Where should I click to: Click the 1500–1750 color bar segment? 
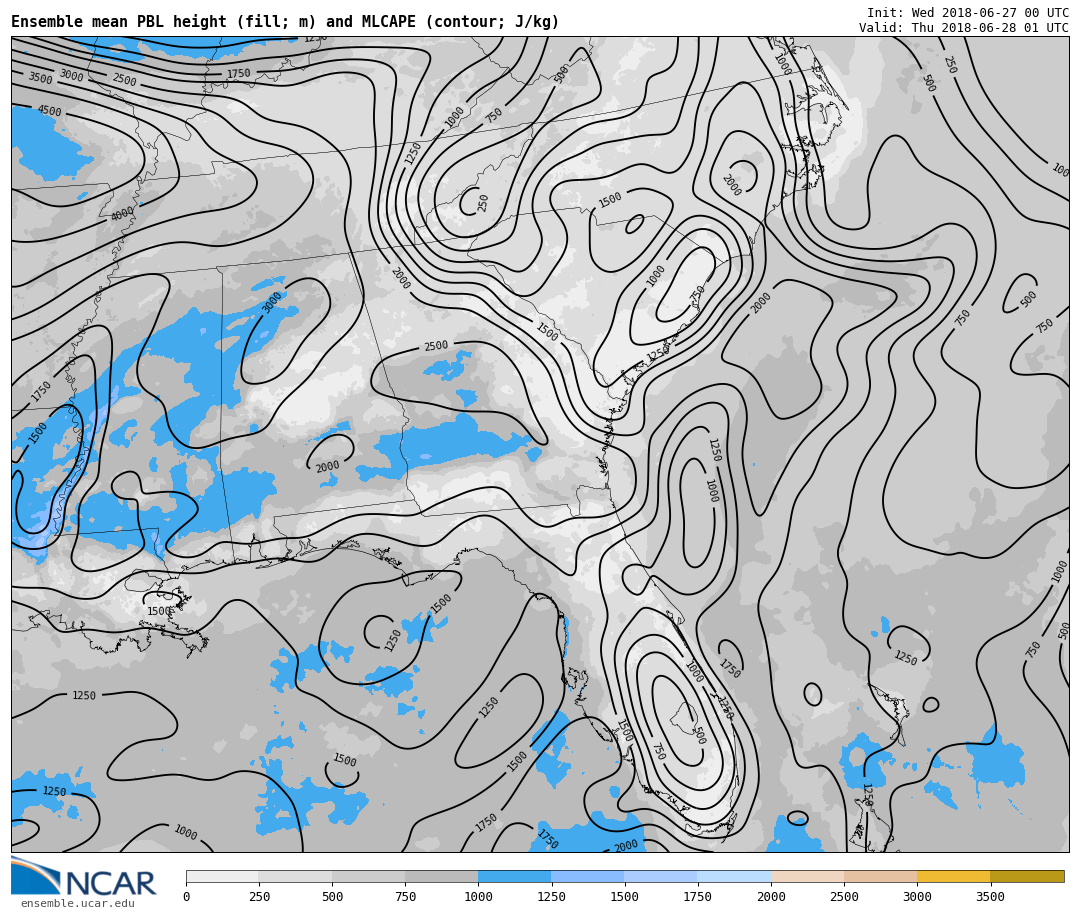661,876
